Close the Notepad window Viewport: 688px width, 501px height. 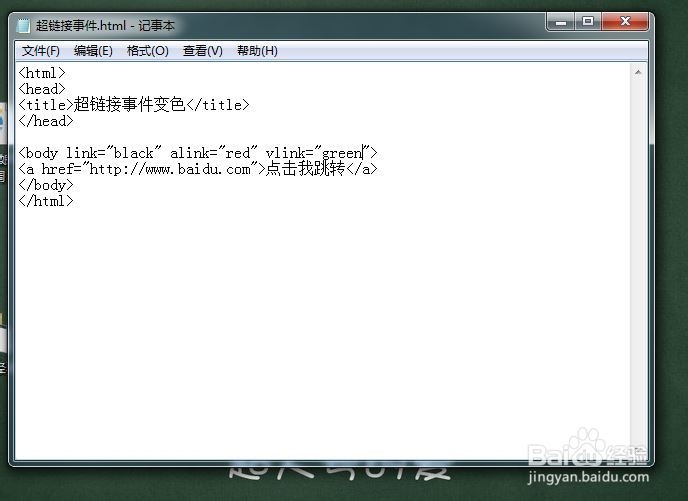(625, 21)
